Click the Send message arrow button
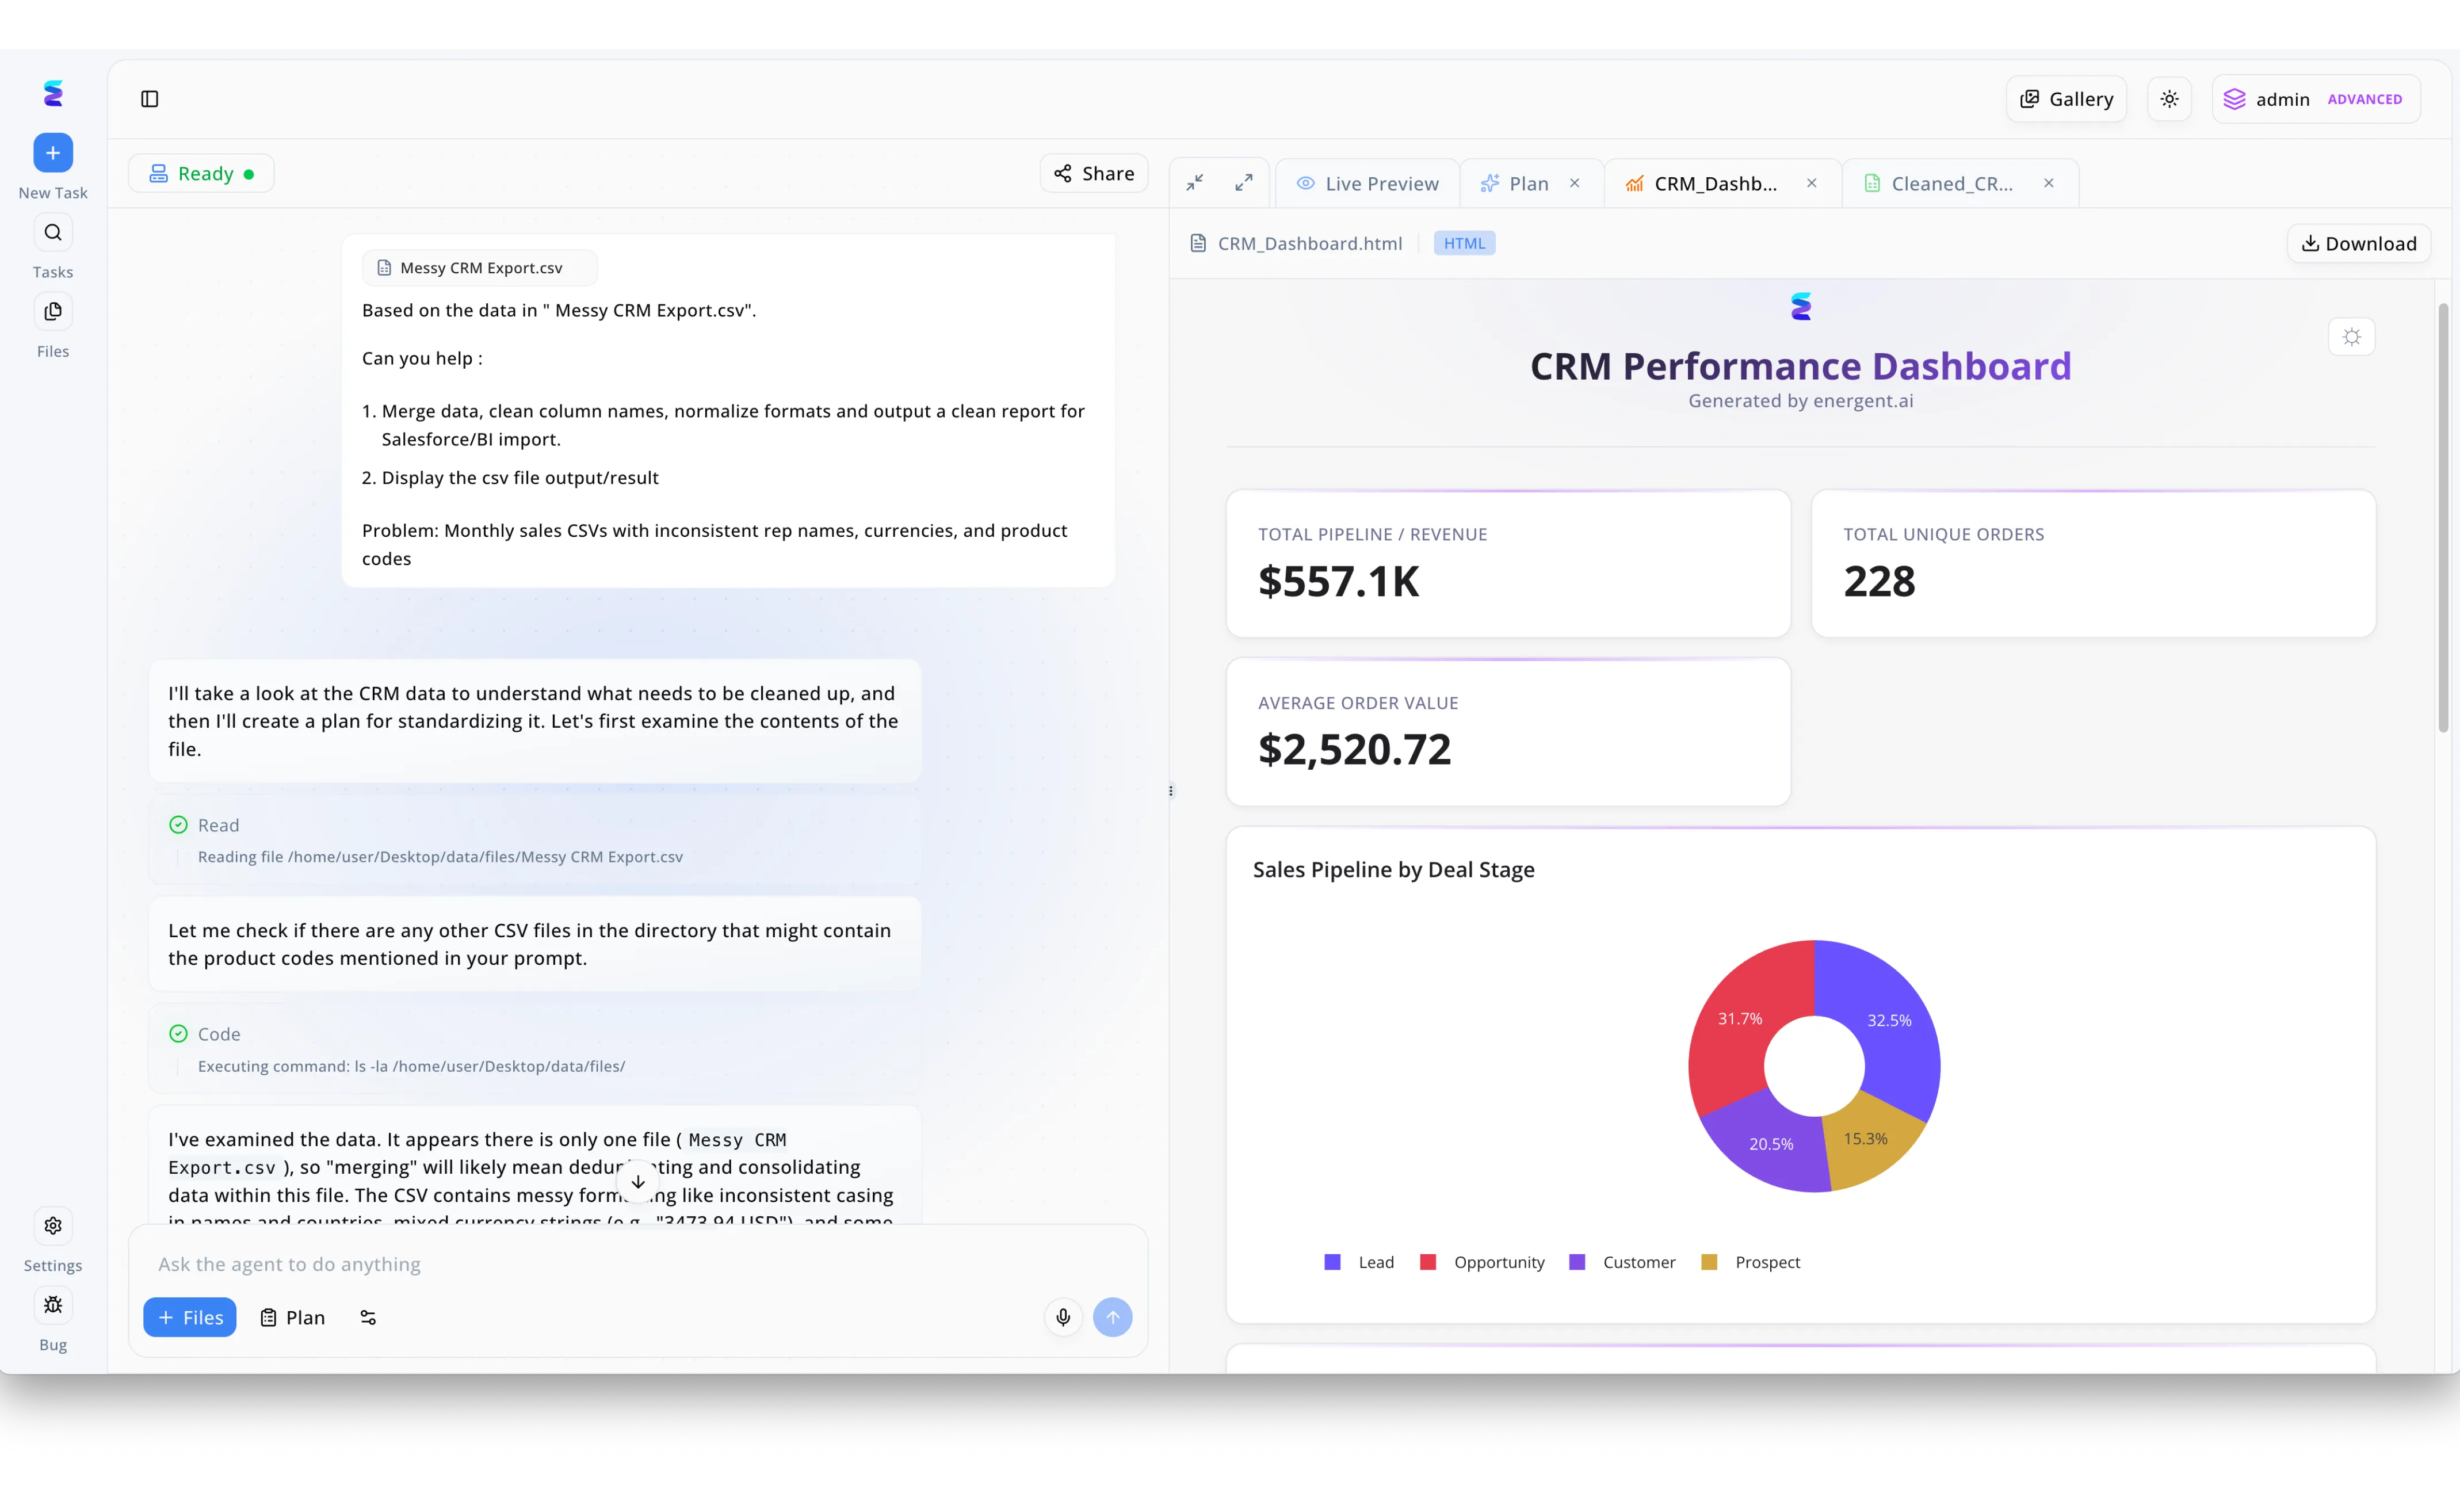Screen dimensions: 2460x1512 tap(1114, 1317)
